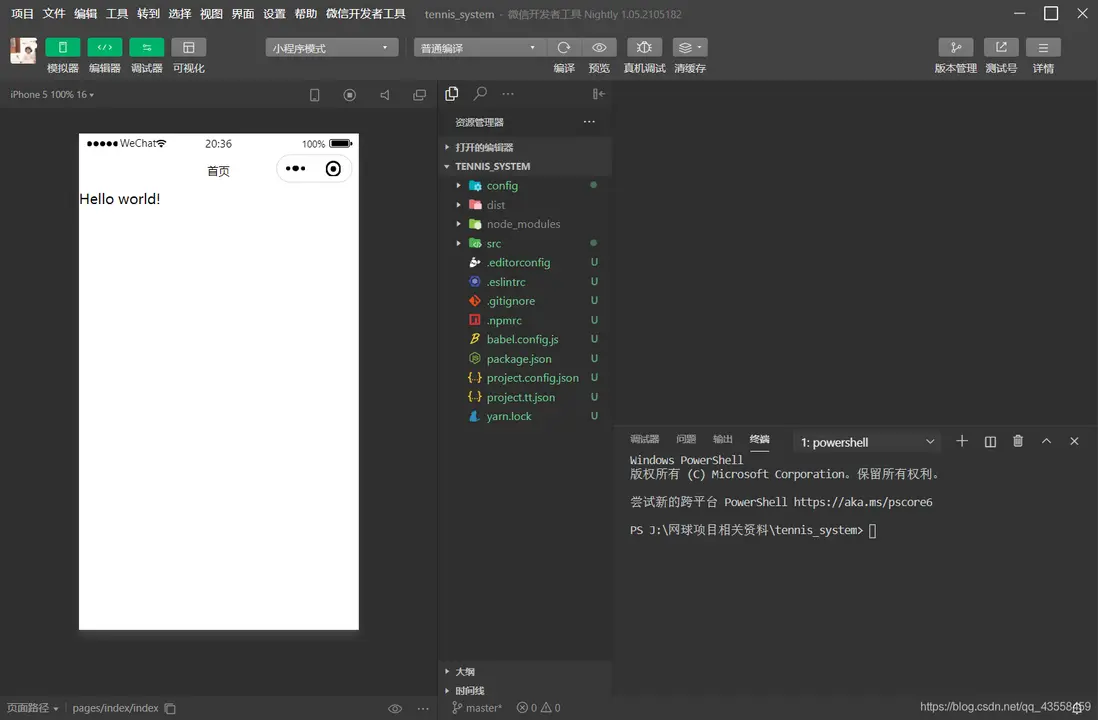
Task: Open search in the explorer sidebar
Action: pos(480,93)
